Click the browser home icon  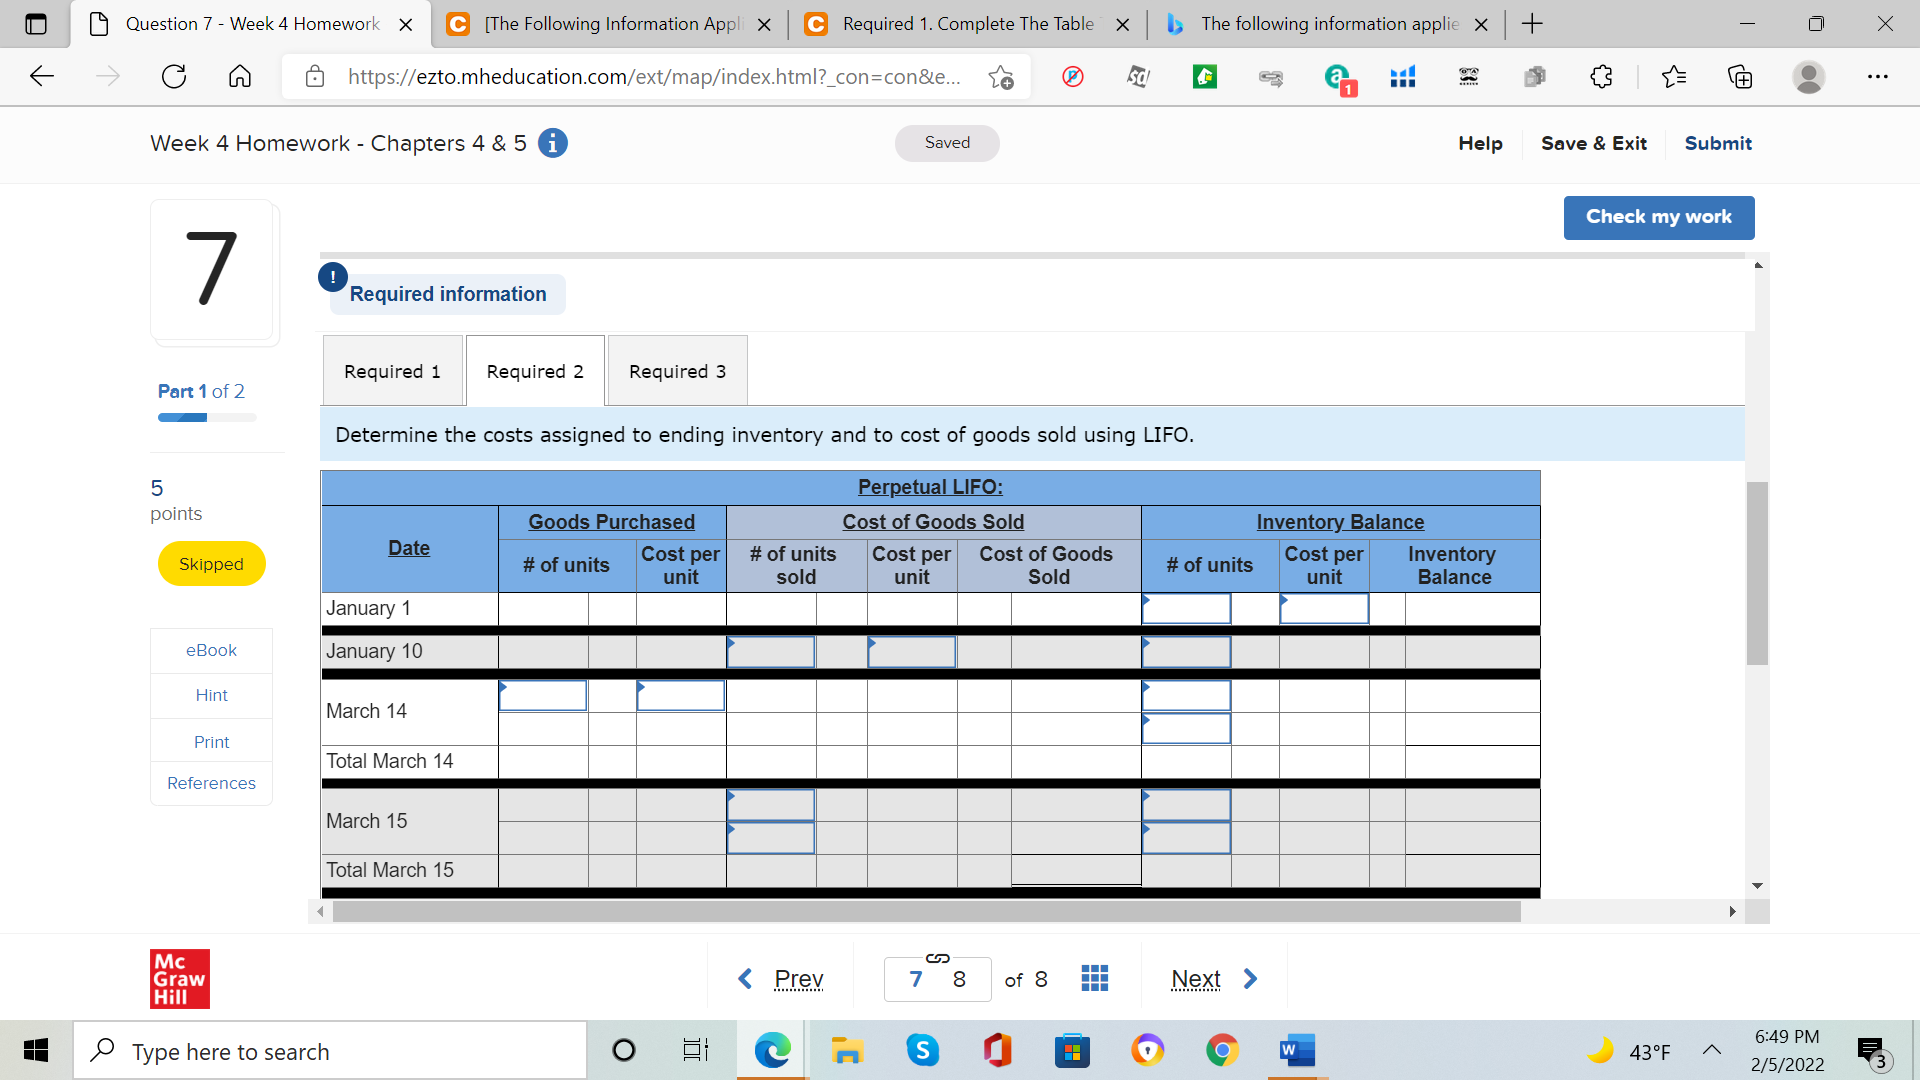[x=240, y=76]
